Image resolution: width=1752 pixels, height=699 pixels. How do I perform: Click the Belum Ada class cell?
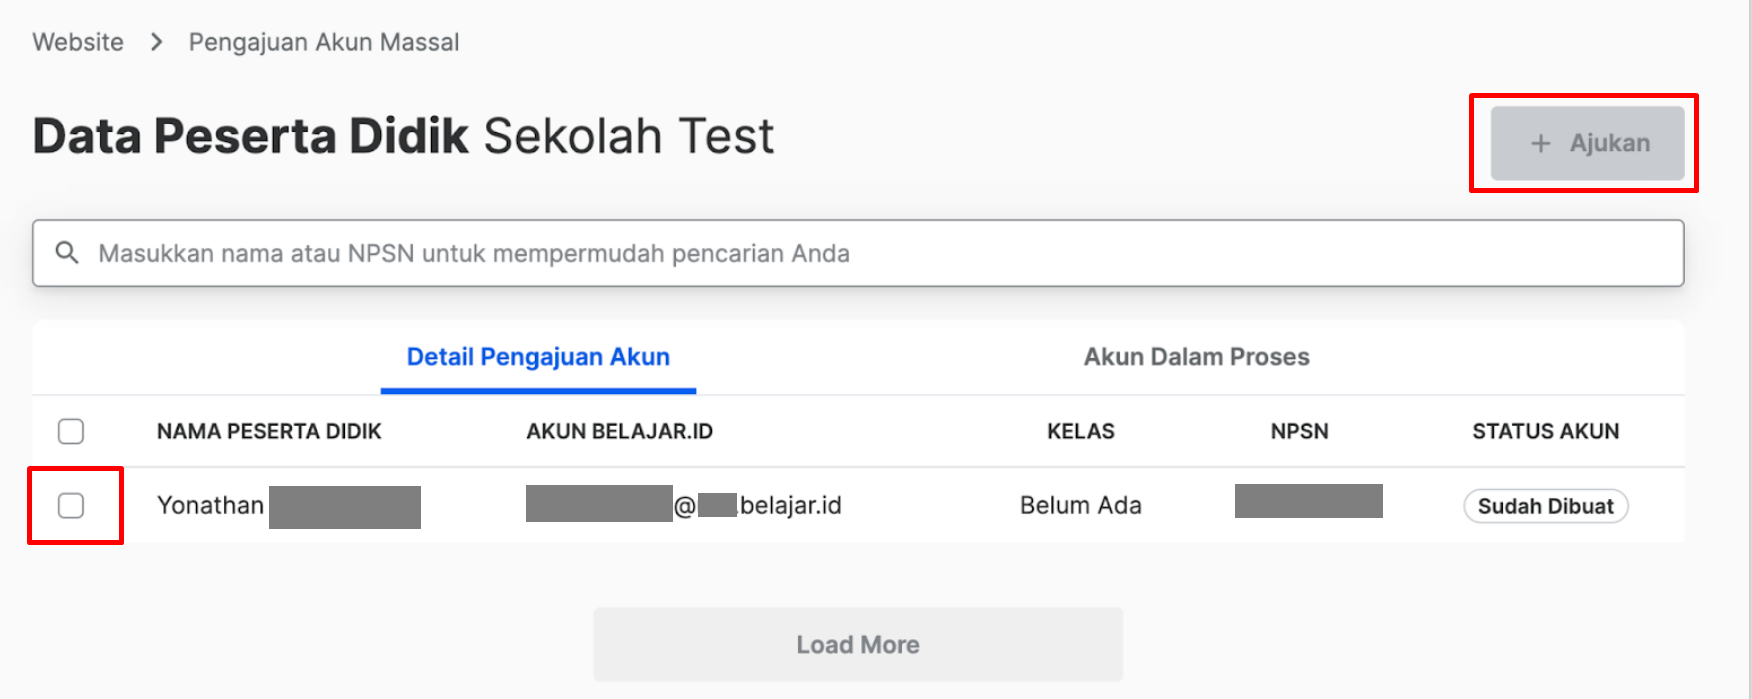pyautogui.click(x=1081, y=506)
